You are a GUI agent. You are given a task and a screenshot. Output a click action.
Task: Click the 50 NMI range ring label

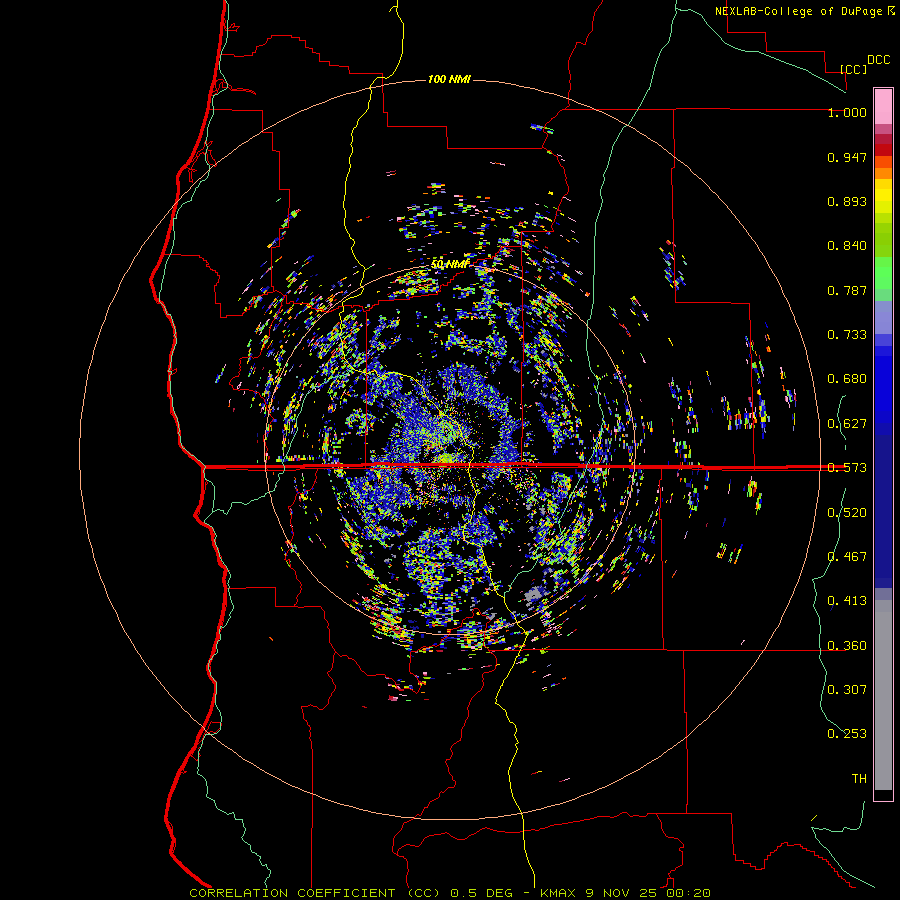point(450,264)
